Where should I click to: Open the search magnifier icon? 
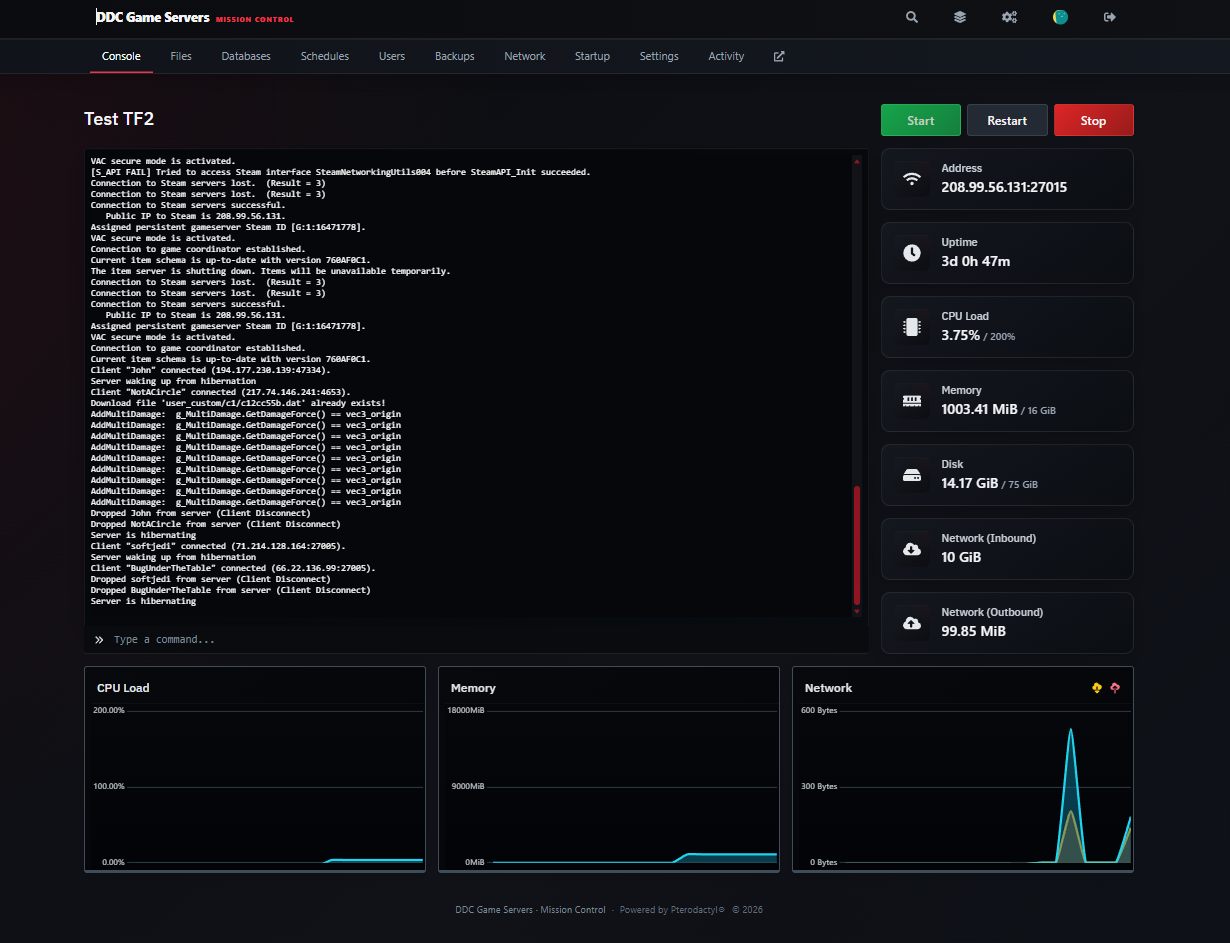[912, 17]
